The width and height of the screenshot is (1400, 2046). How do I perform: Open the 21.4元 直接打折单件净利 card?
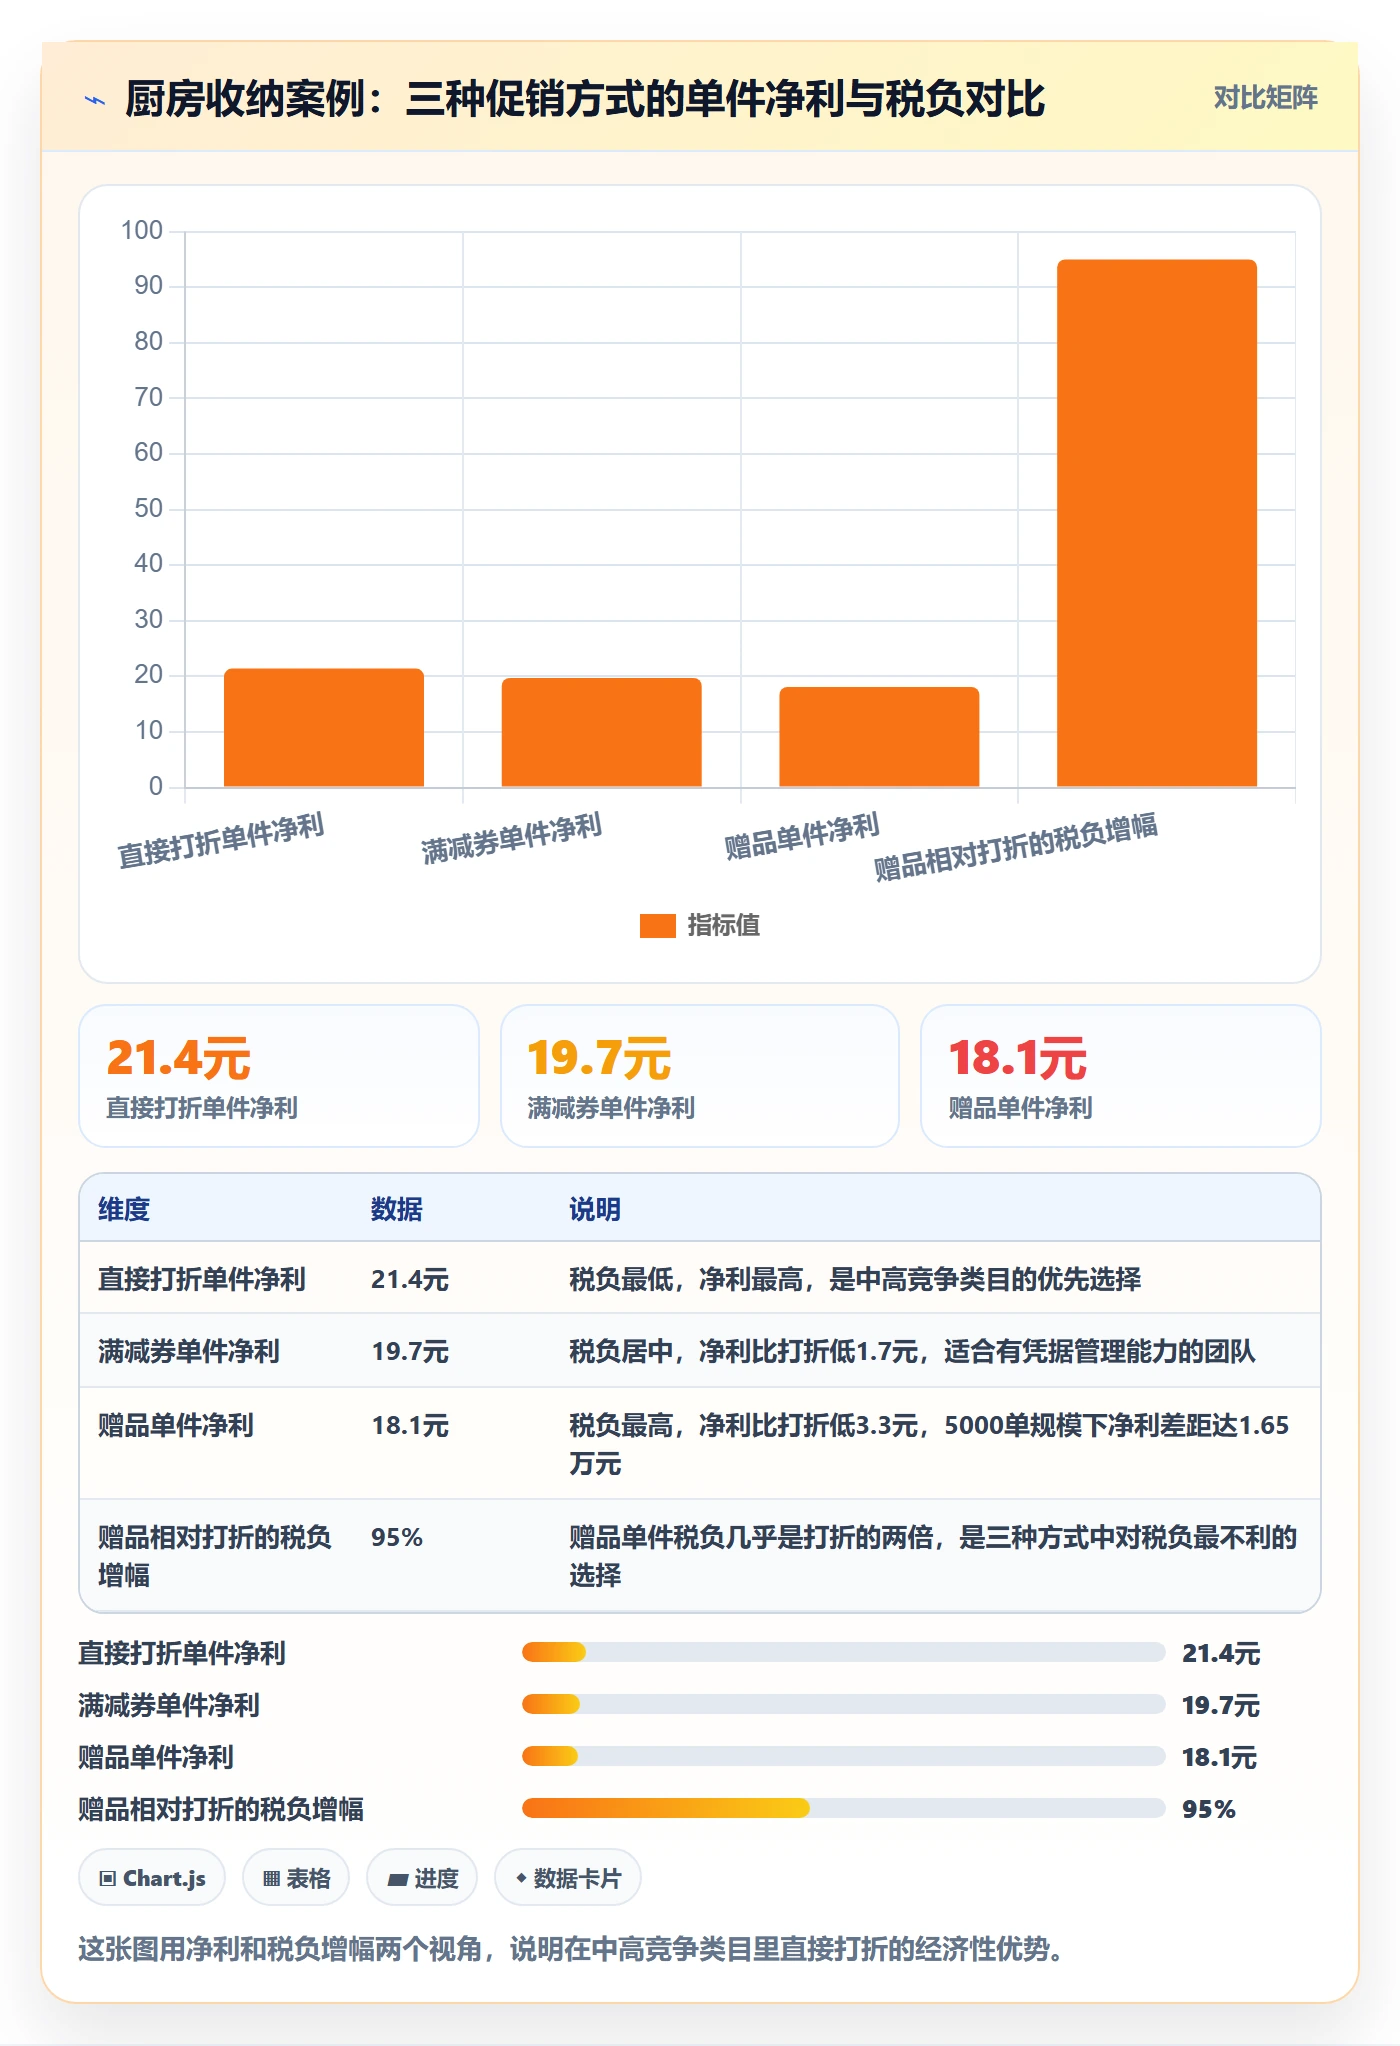[x=279, y=1076]
